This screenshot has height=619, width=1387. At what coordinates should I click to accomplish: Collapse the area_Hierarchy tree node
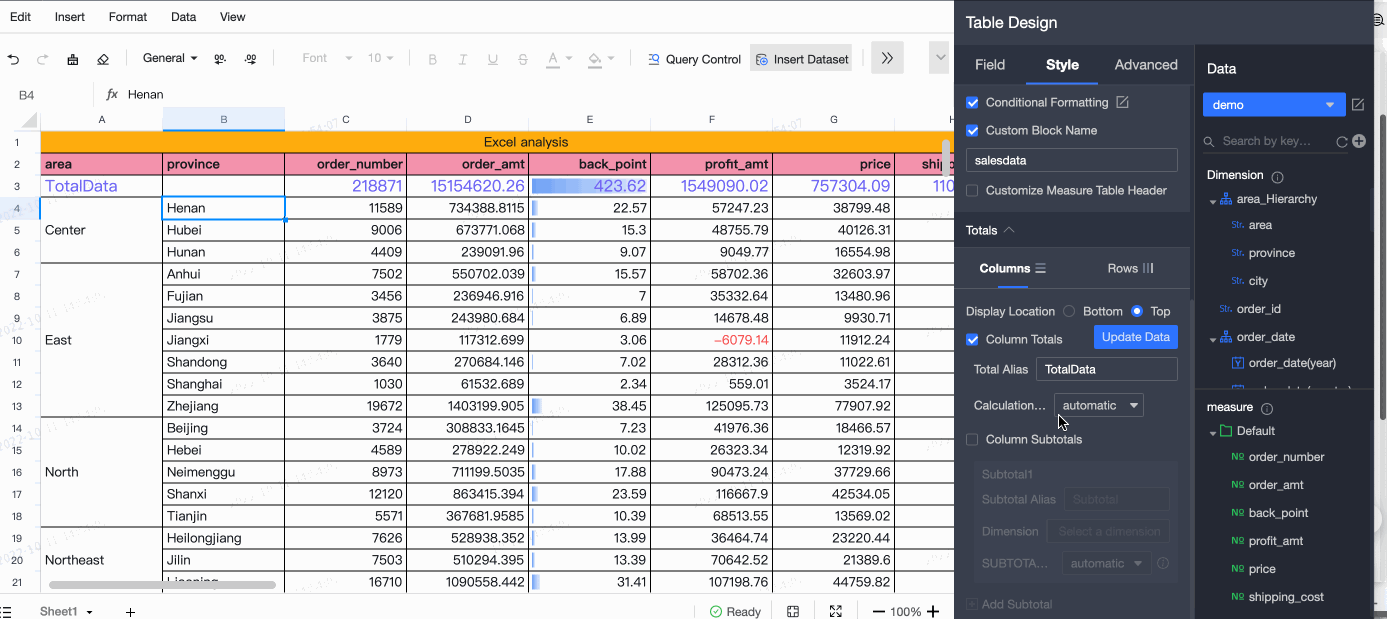[x=1213, y=201]
